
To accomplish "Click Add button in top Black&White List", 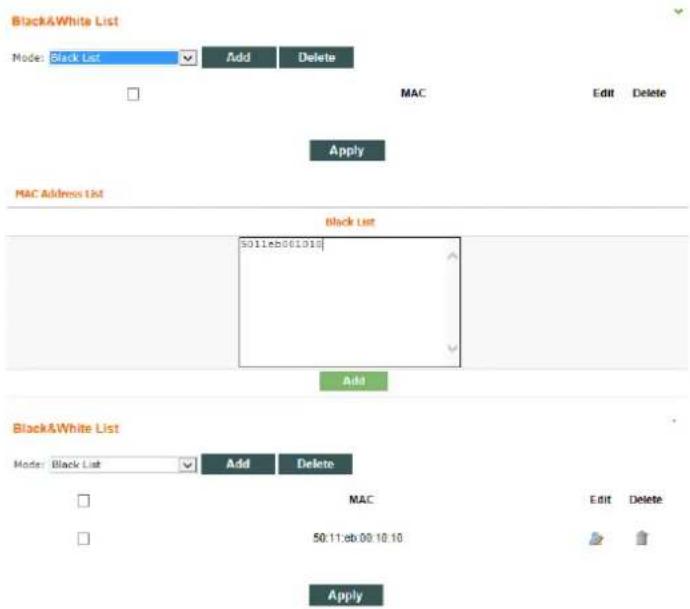I will tap(239, 57).
